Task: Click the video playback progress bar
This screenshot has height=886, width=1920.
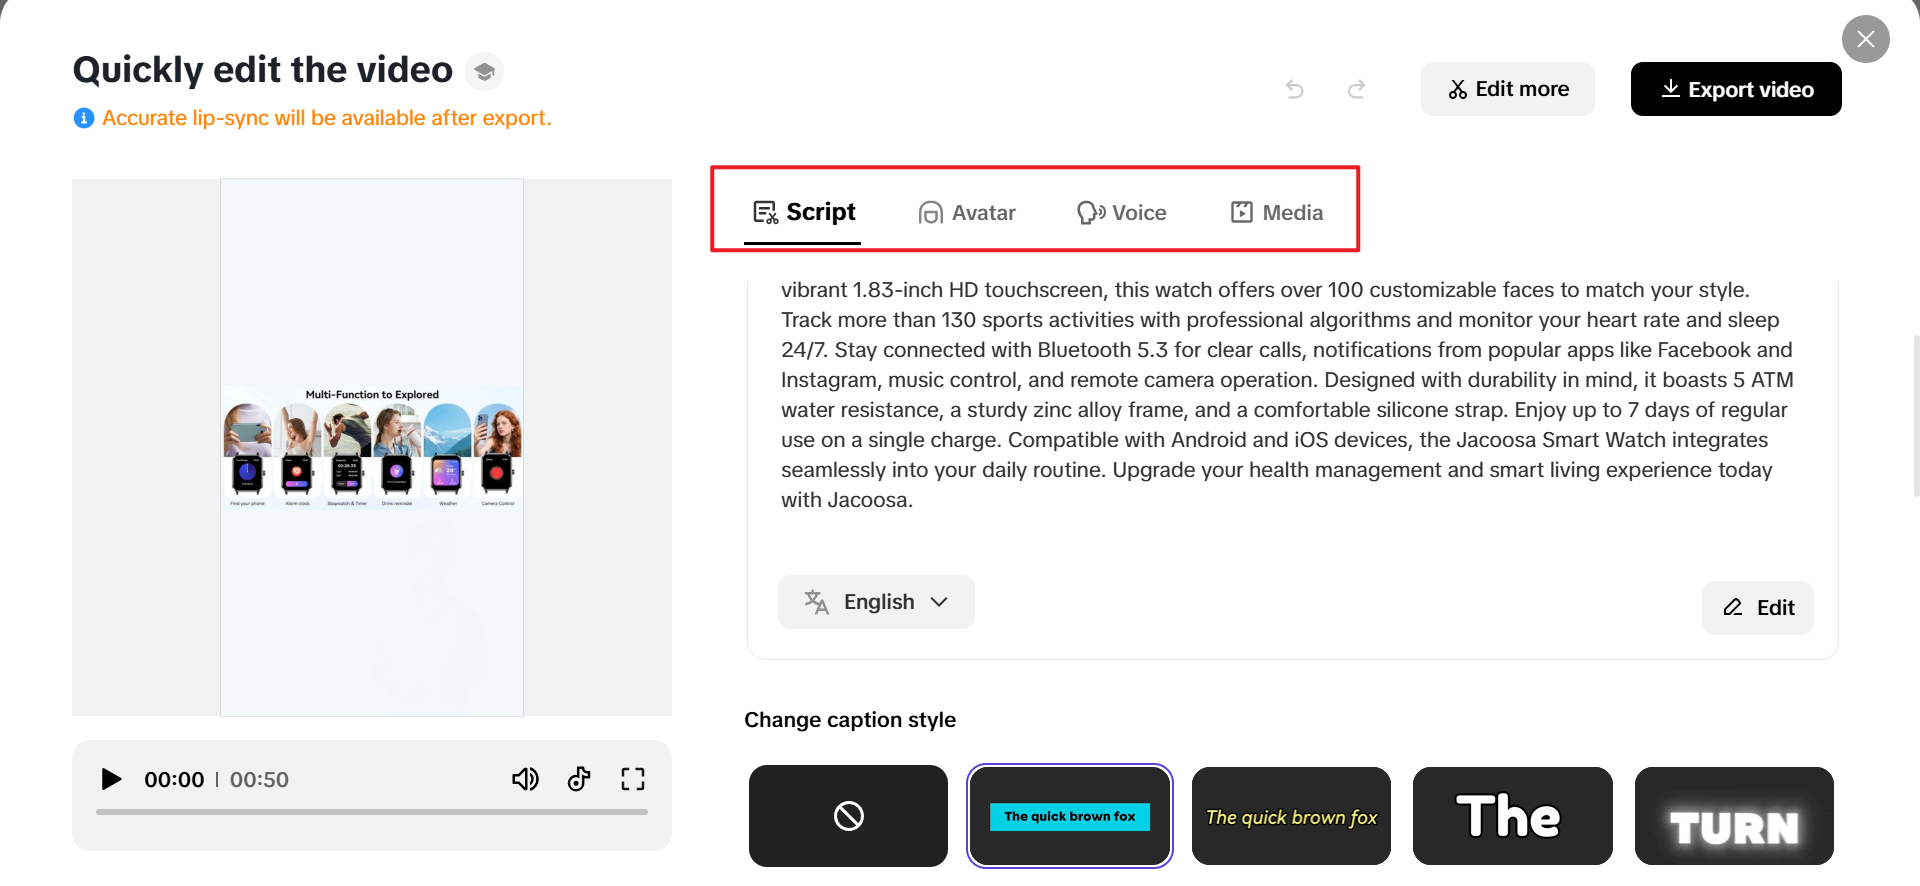Action: pos(371,813)
